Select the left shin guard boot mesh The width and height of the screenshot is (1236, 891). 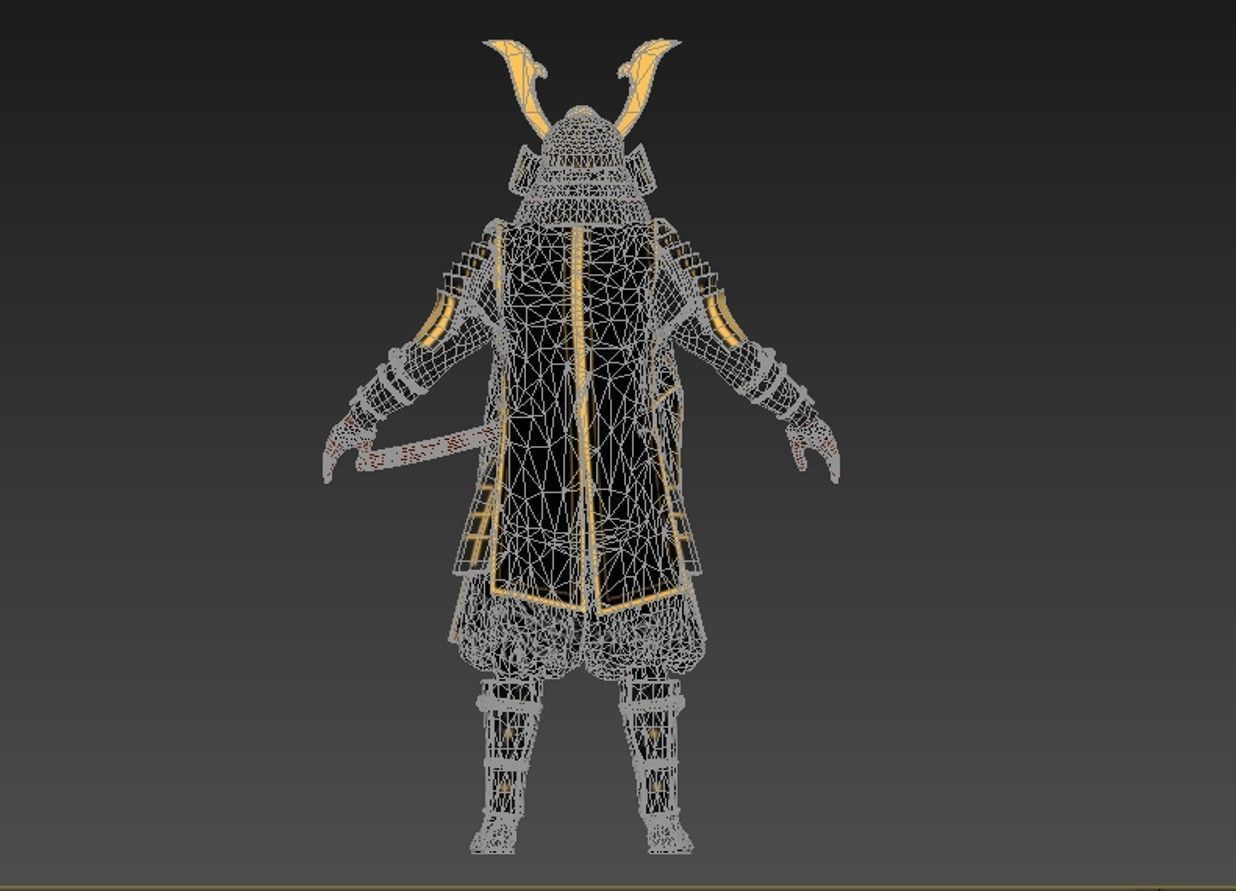tap(507, 765)
